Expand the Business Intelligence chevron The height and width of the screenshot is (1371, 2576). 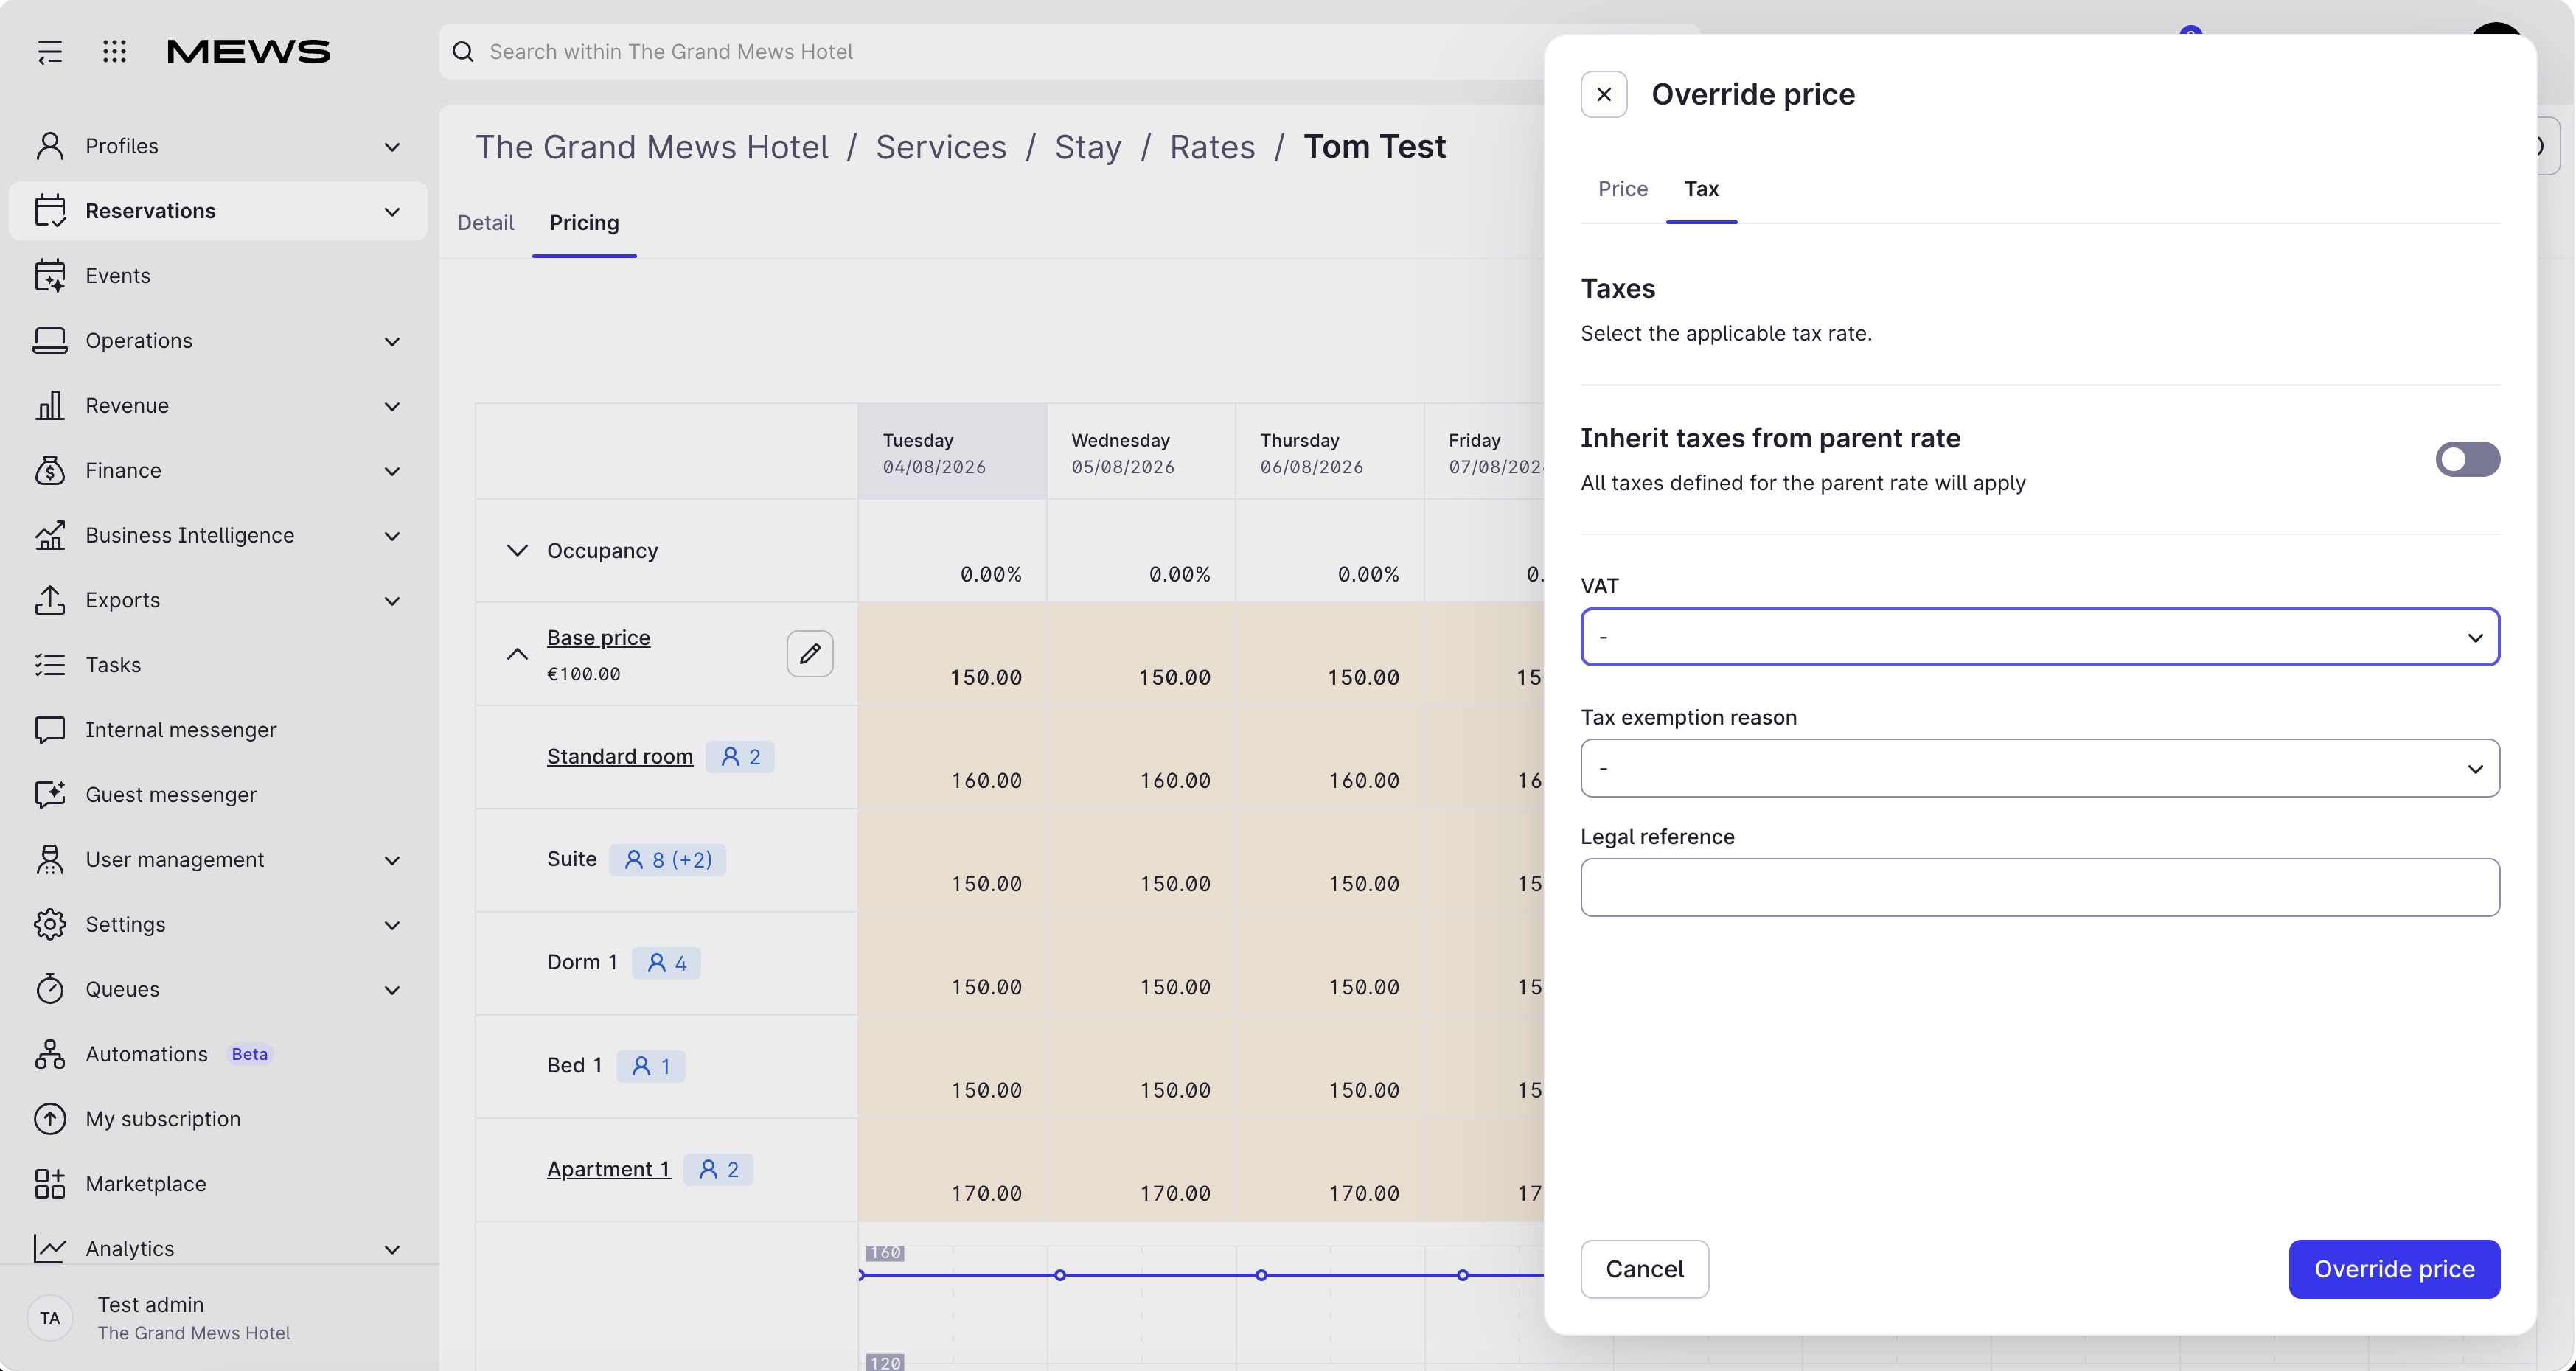[x=392, y=536]
